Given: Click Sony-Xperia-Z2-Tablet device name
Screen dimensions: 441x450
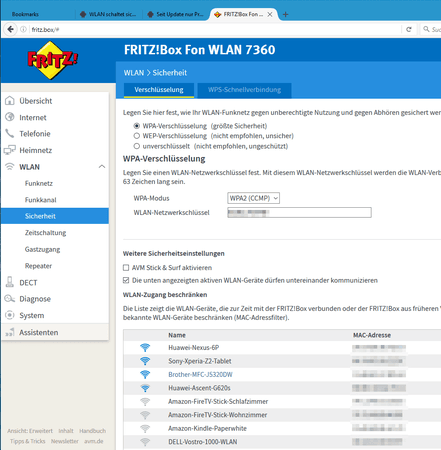Looking at the screenshot, I should click(x=200, y=361).
